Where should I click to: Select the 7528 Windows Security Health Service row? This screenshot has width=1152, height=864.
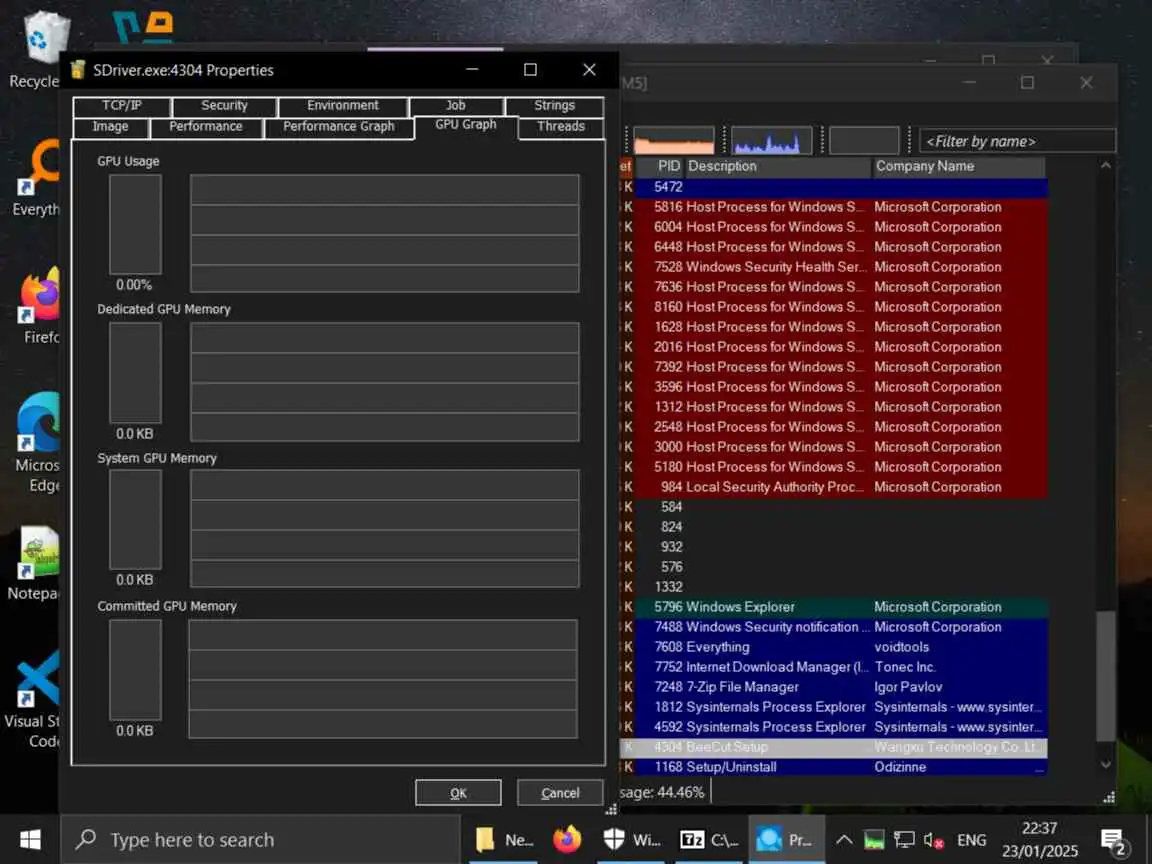coord(834,267)
